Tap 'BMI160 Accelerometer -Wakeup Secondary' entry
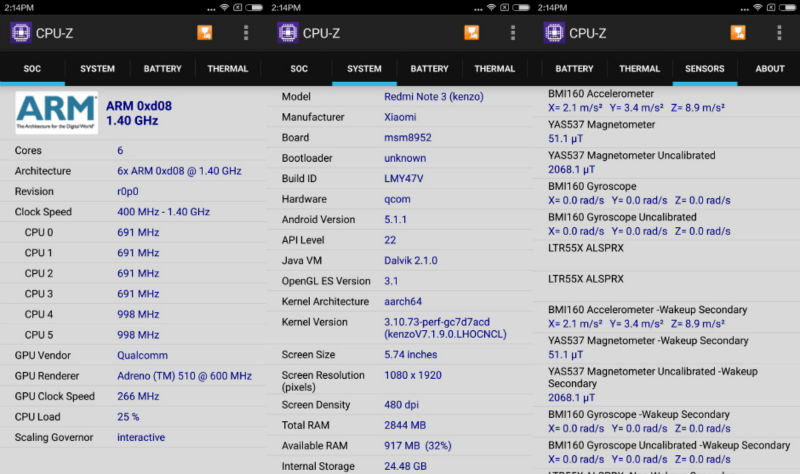 666,317
